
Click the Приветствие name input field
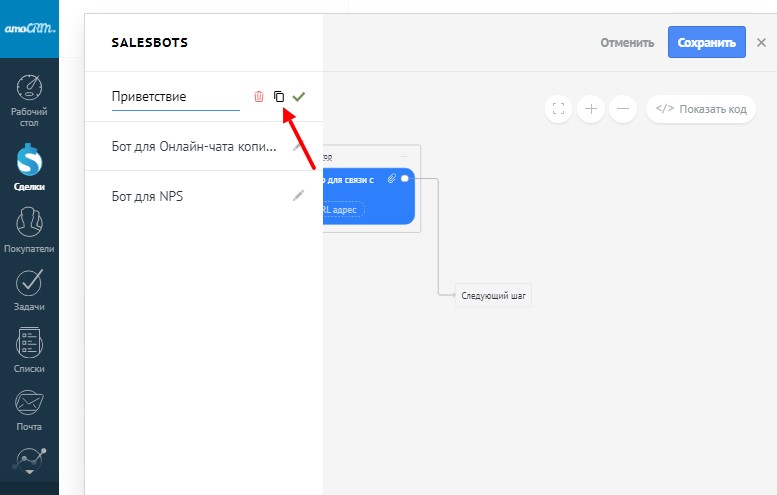click(175, 97)
